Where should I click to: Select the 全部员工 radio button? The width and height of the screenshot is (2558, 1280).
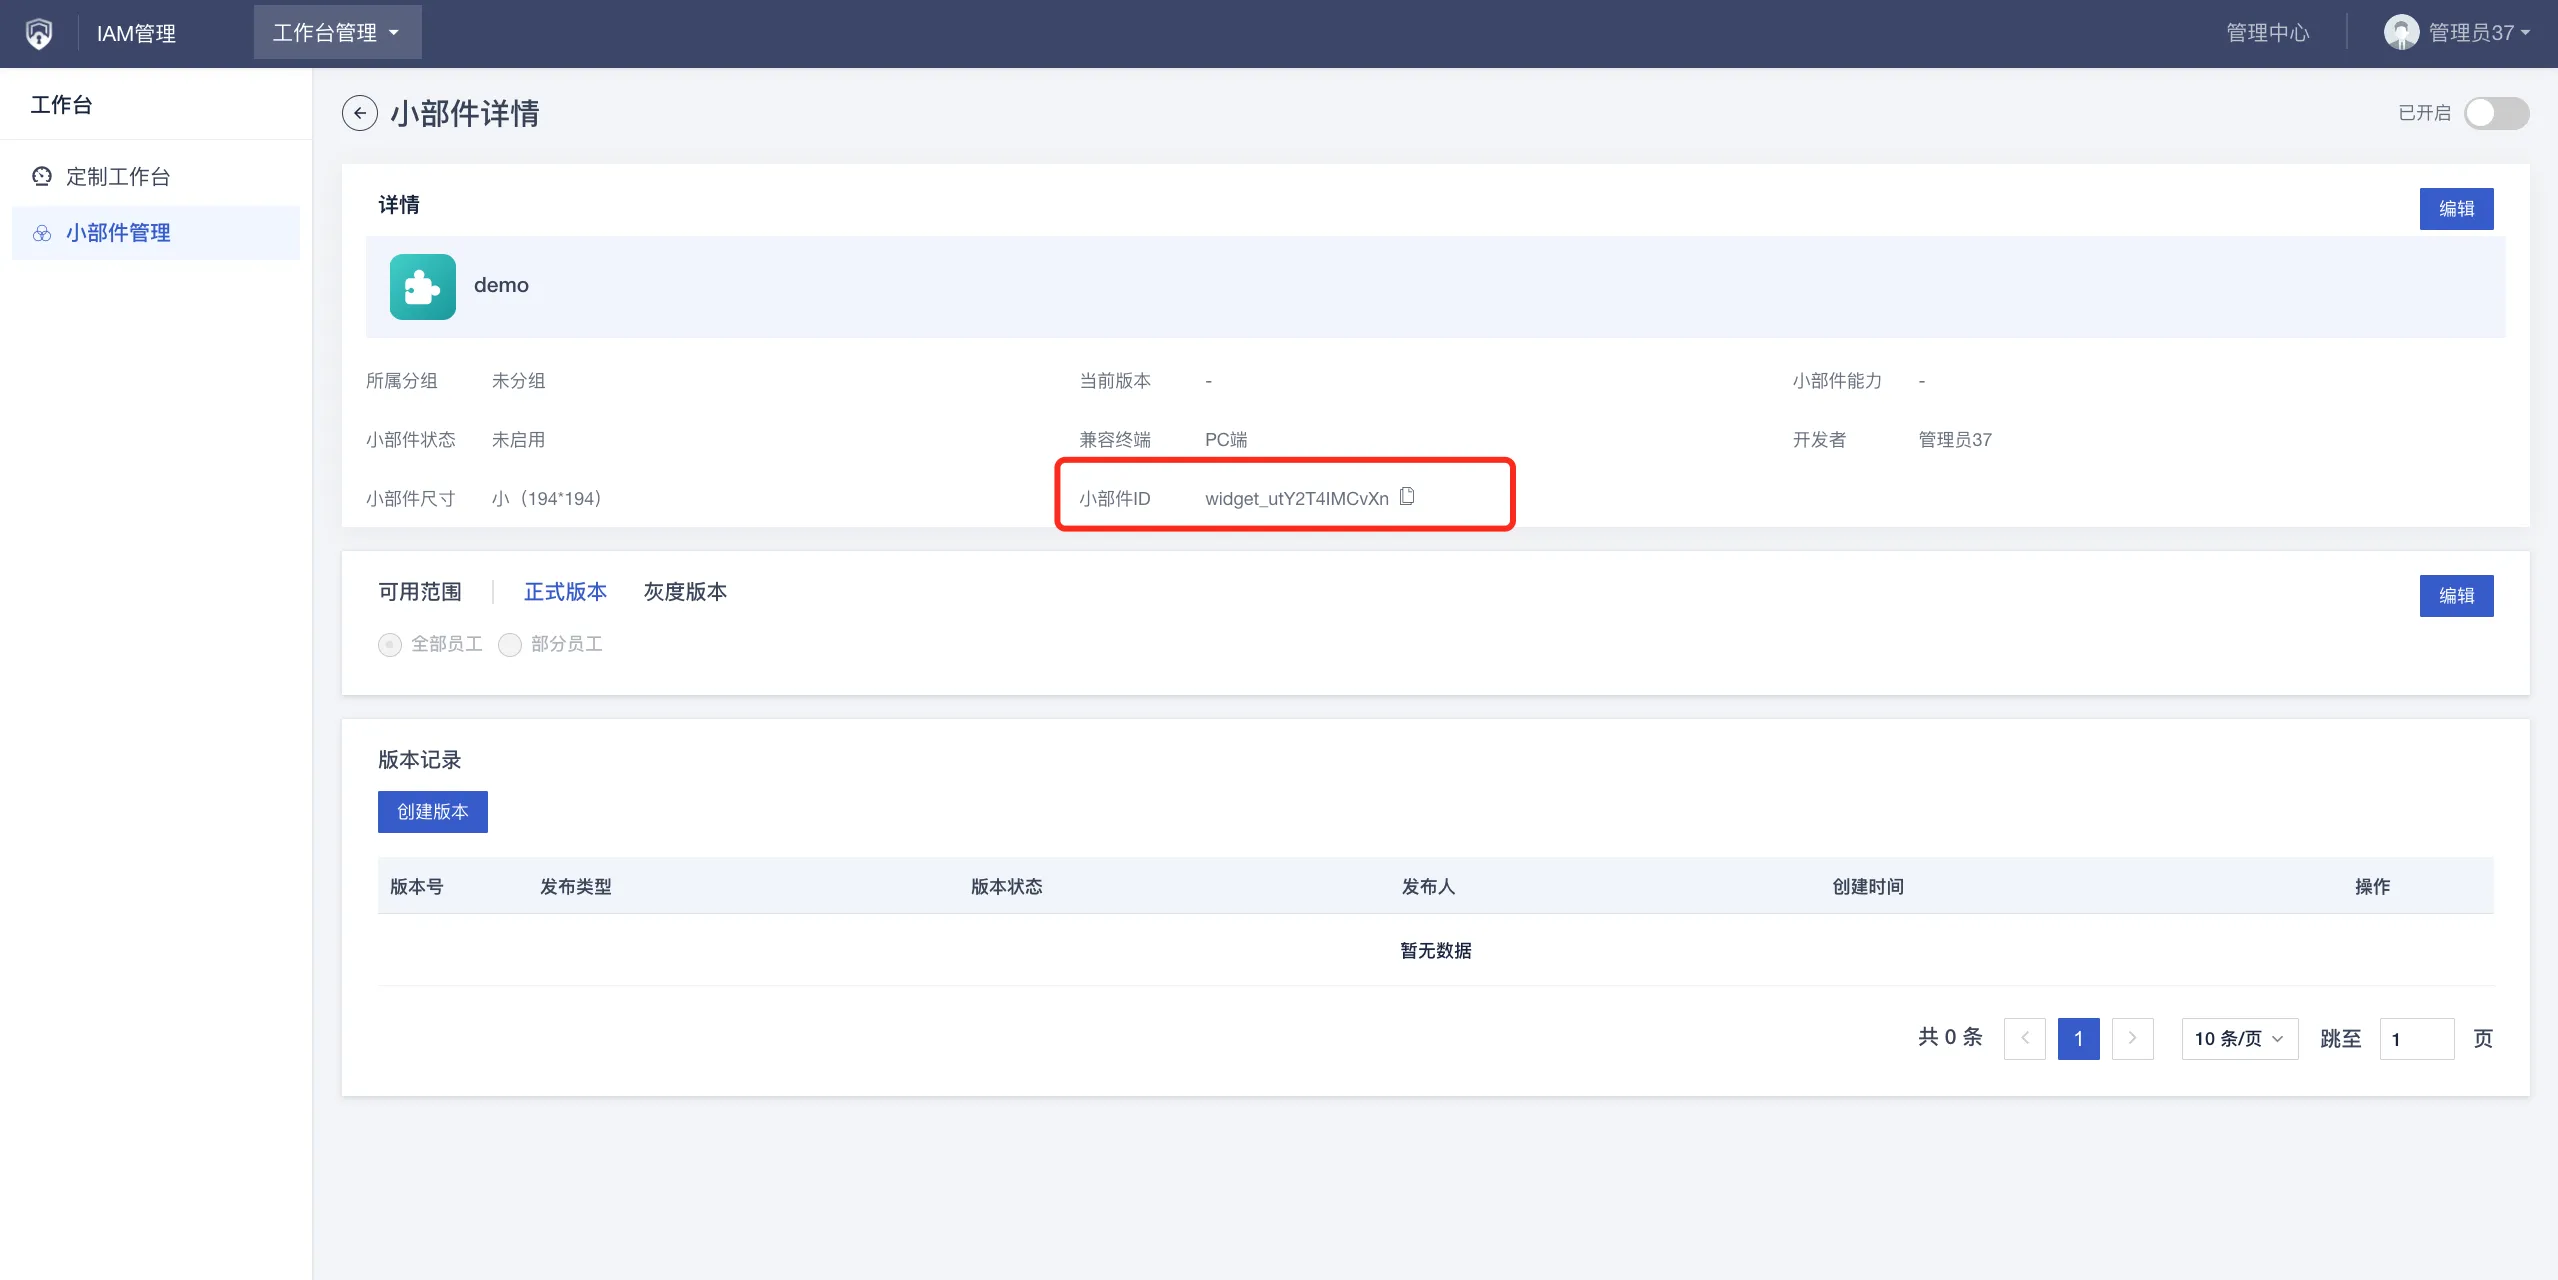click(x=390, y=645)
